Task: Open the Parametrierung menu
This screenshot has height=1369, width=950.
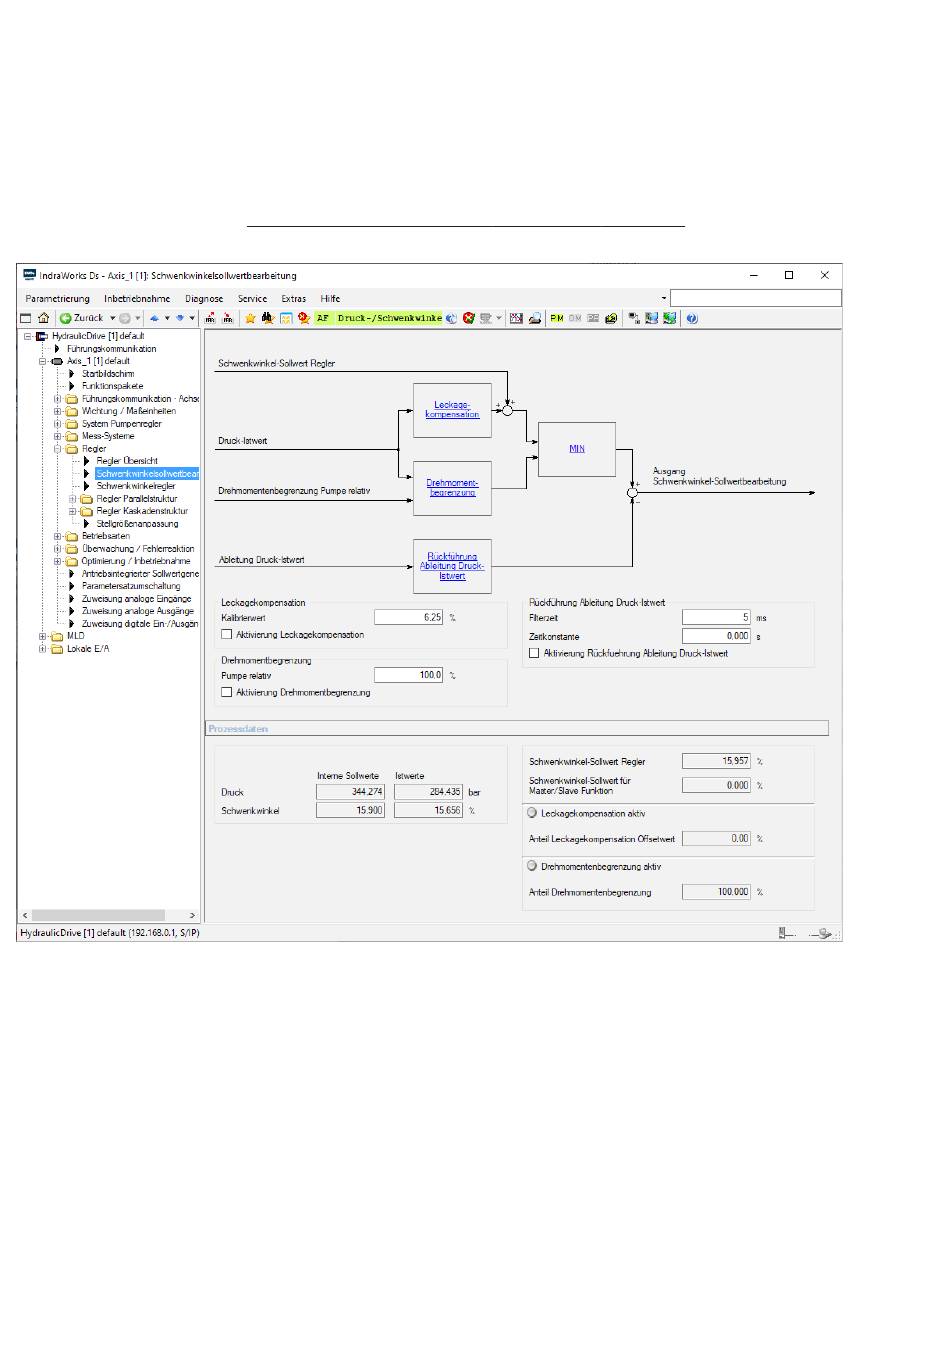Action: coord(57,298)
